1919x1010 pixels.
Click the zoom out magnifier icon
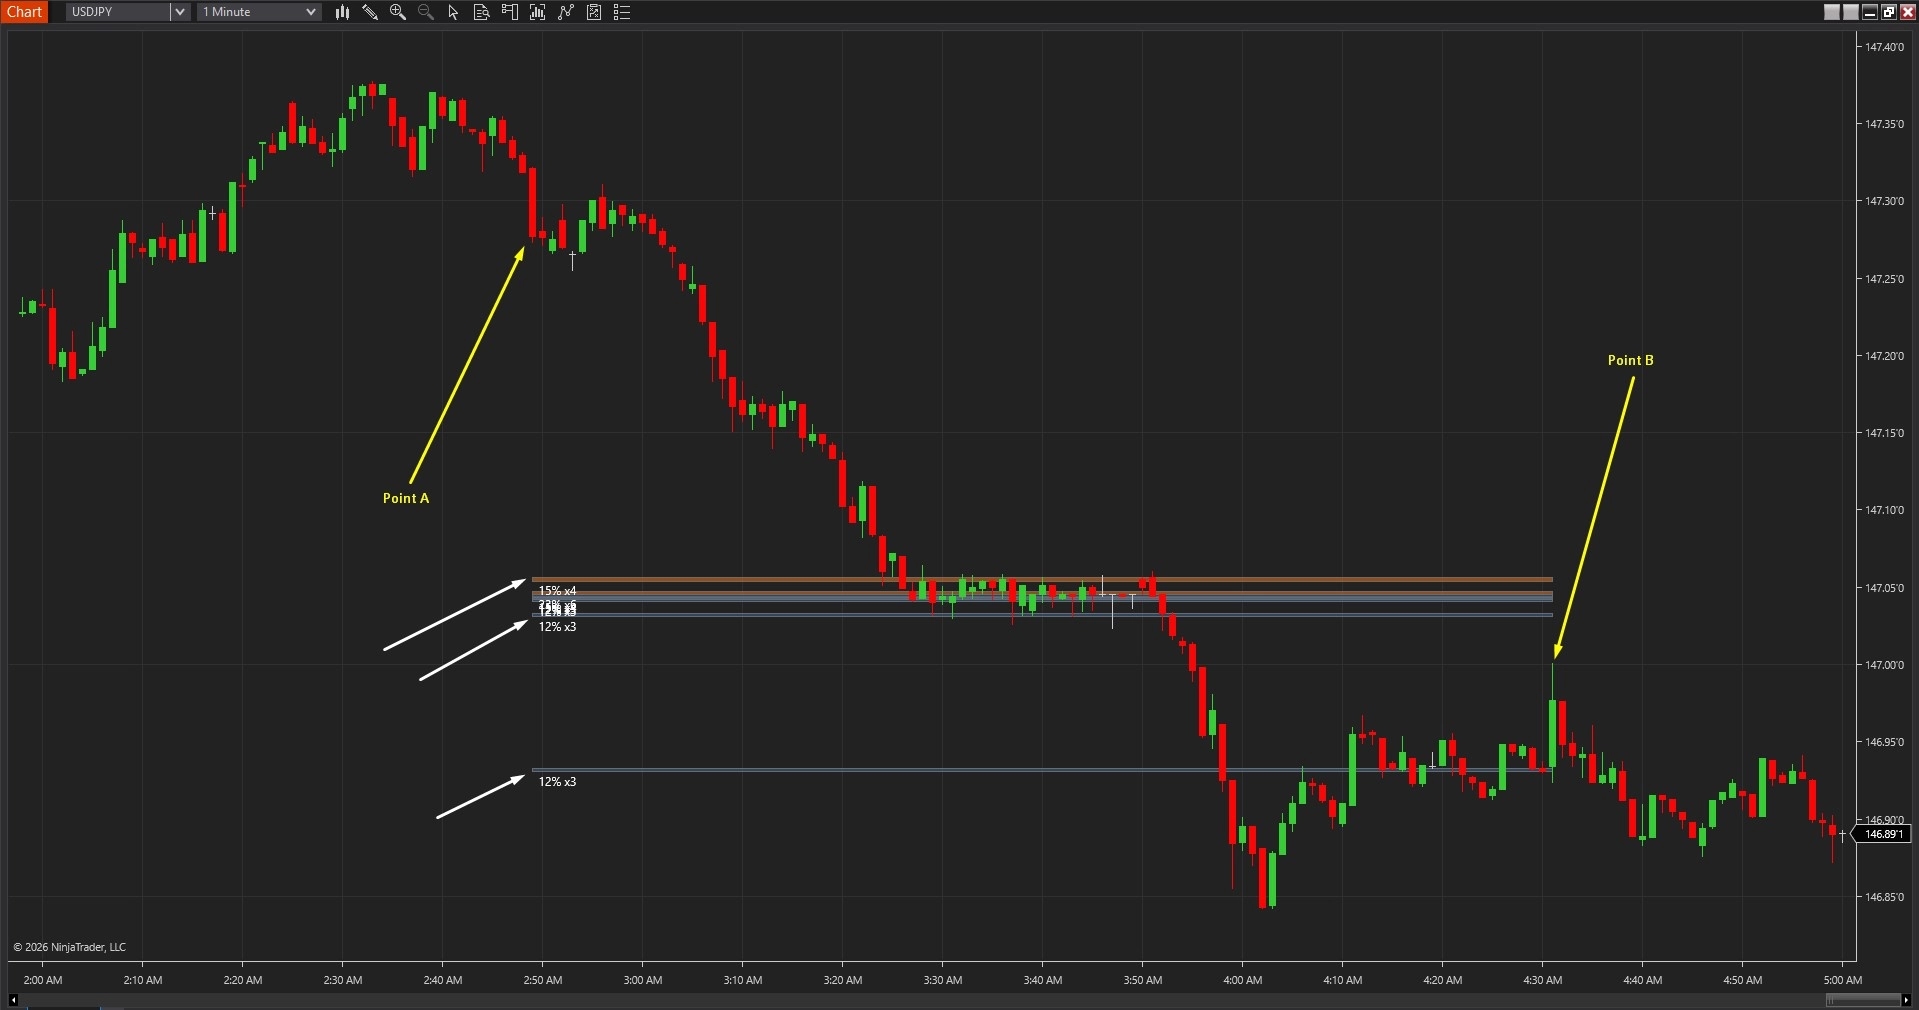[426, 12]
